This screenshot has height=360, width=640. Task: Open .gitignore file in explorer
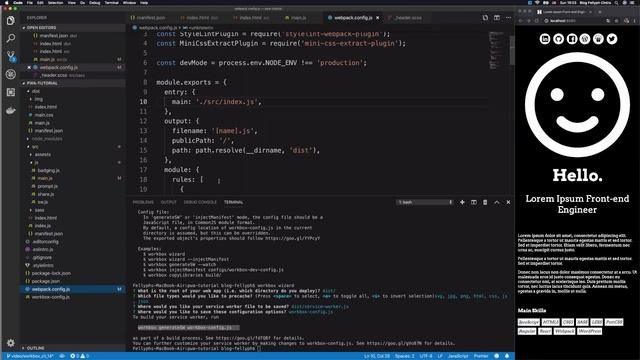coord(42,257)
